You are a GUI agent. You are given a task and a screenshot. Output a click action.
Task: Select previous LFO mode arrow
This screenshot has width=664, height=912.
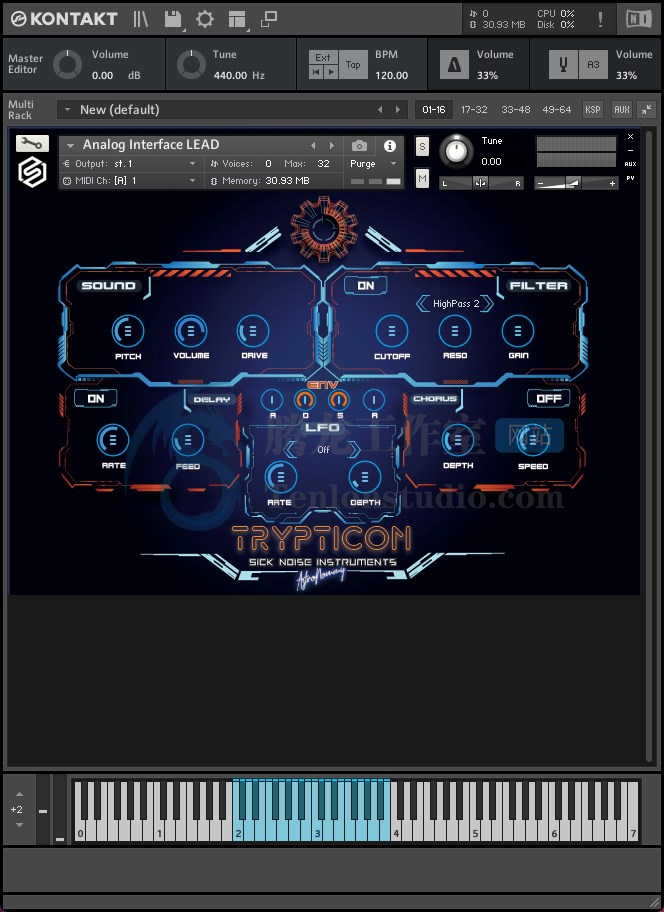tap(290, 449)
